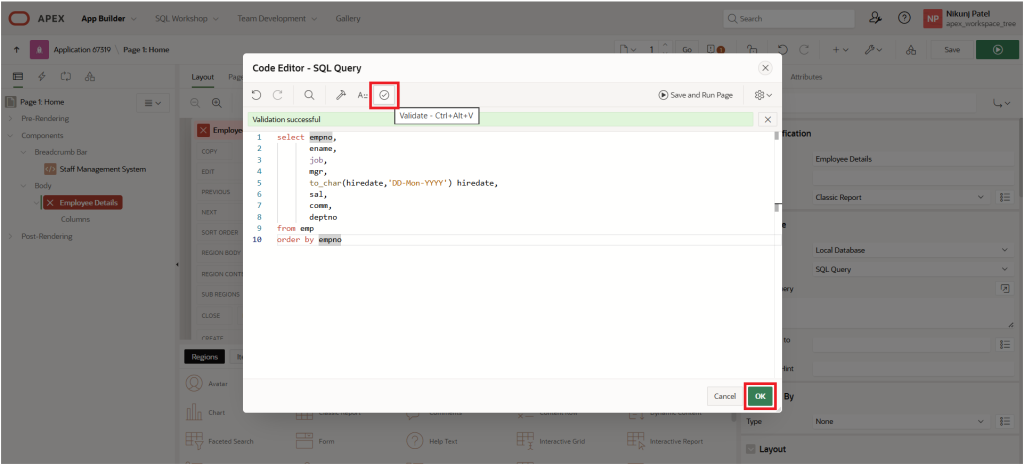1024x465 pixels.
Task: Click the Validate checkmark icon
Action: click(x=385, y=95)
